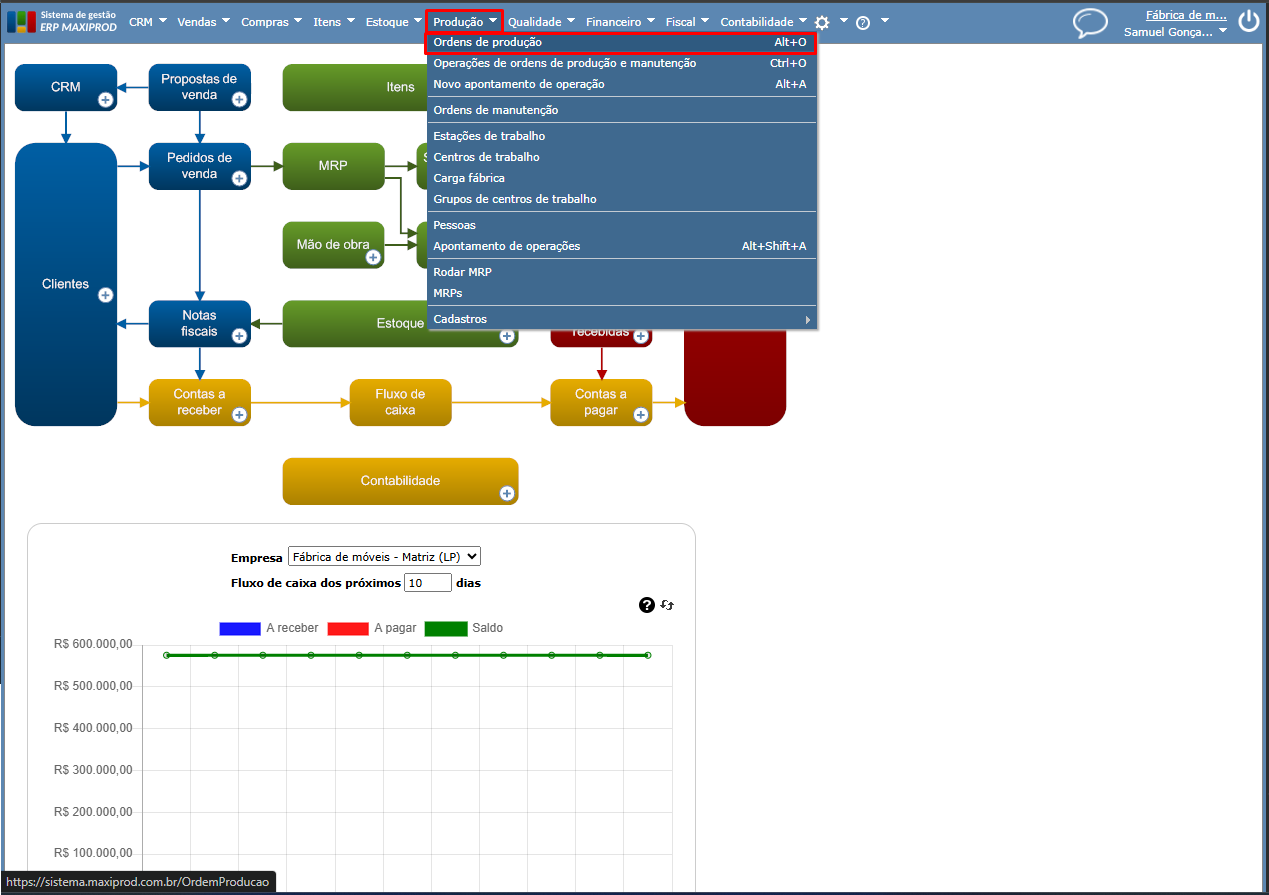
Task: Click the plus icon on Contabilidade box
Action: coord(507,493)
